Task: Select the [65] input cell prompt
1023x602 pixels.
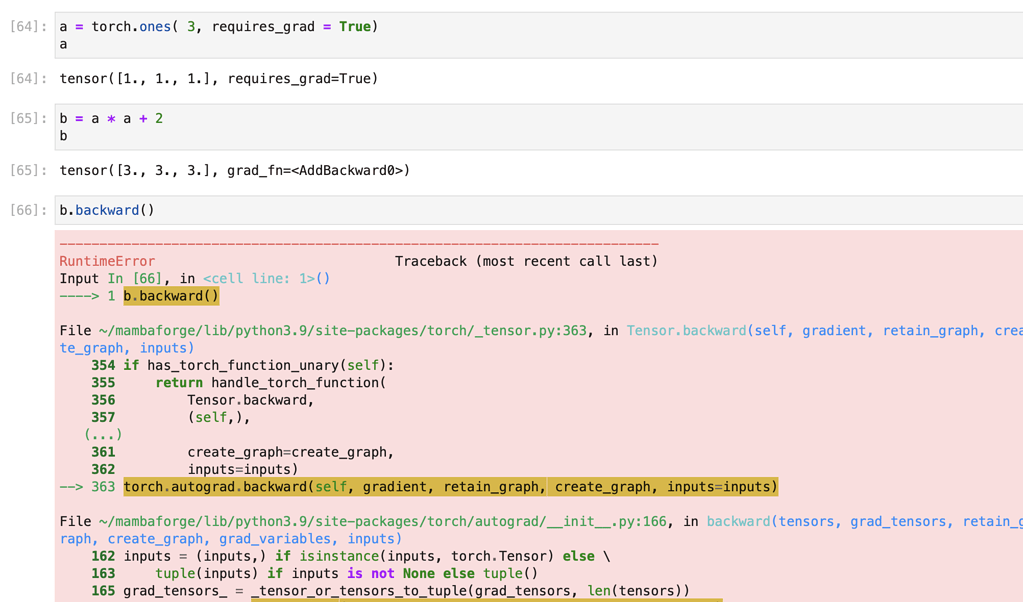Action: [x=28, y=119]
